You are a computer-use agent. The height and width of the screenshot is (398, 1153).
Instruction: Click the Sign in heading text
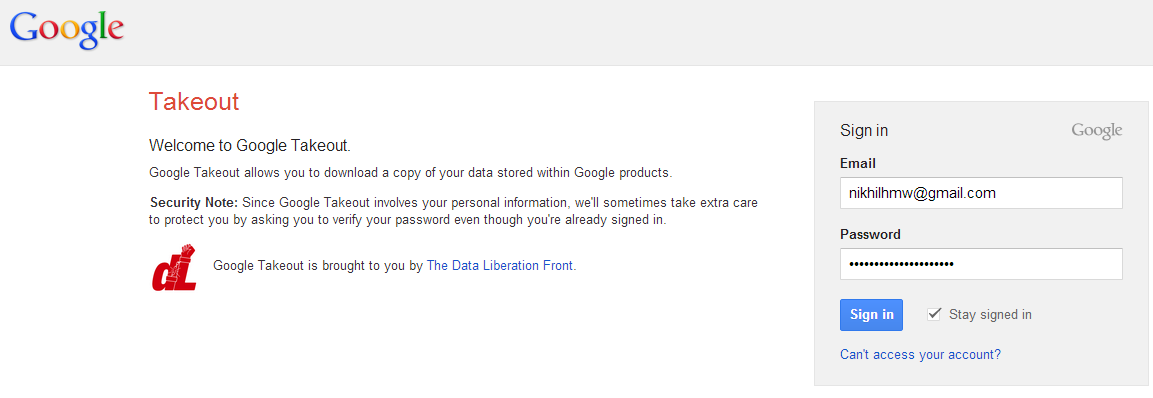[x=864, y=131]
